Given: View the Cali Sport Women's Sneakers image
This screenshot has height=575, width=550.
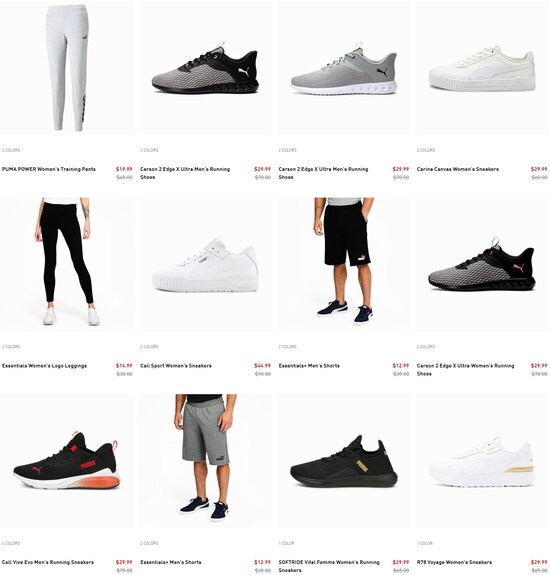Looking at the screenshot, I should point(205,265).
